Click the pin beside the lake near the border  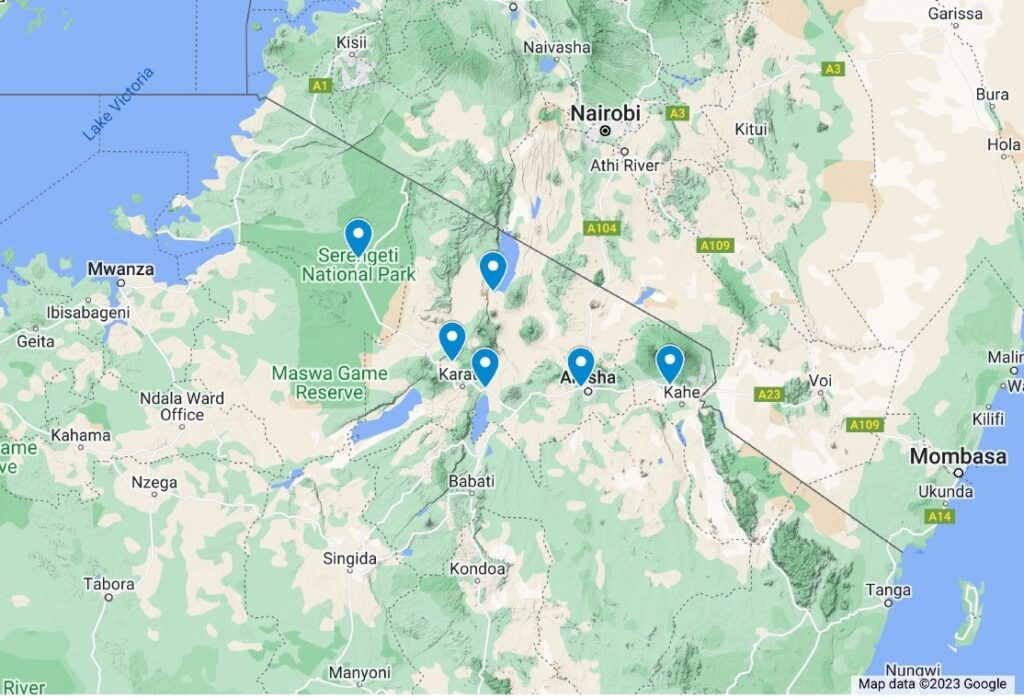pos(493,270)
